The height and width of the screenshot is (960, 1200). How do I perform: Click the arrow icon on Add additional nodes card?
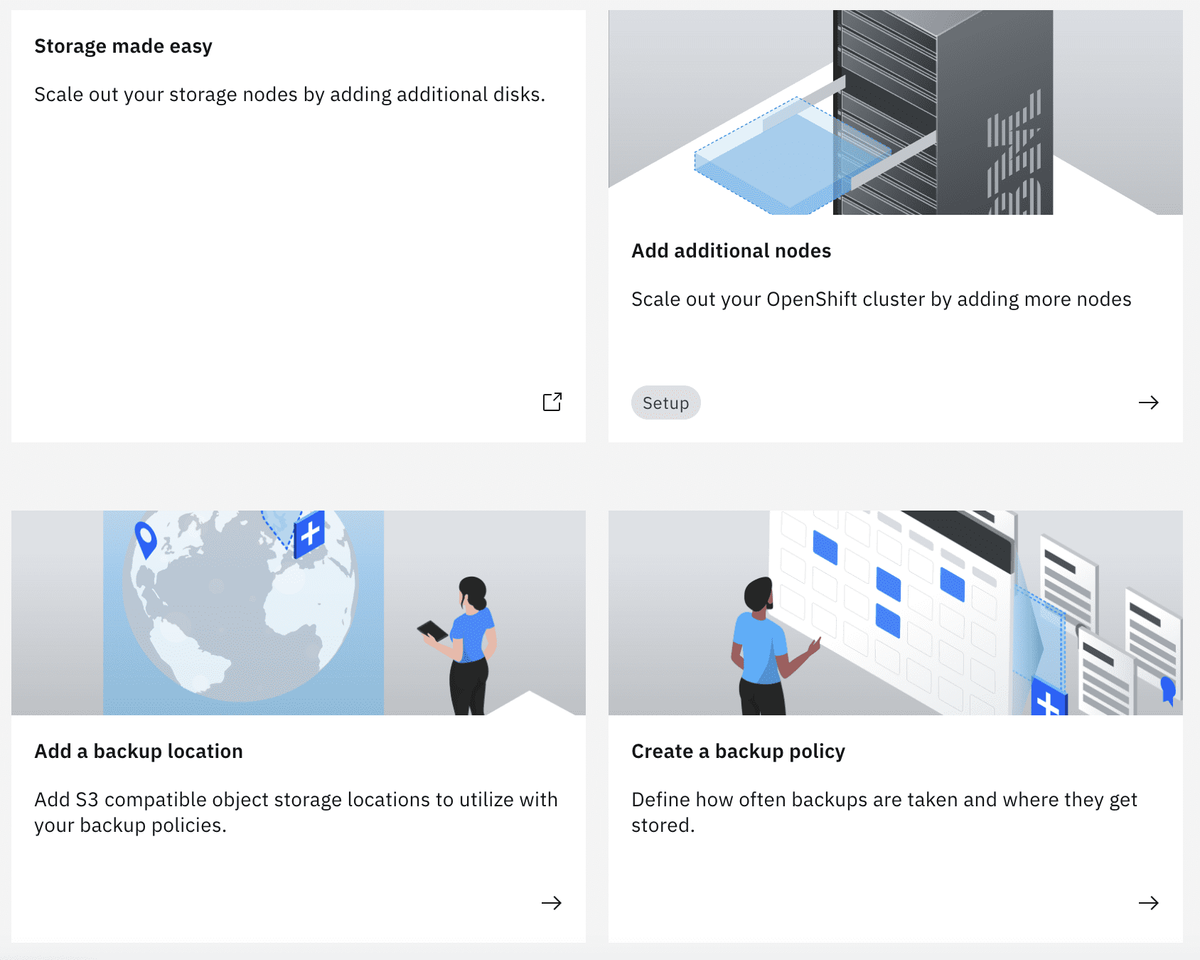coord(1148,402)
